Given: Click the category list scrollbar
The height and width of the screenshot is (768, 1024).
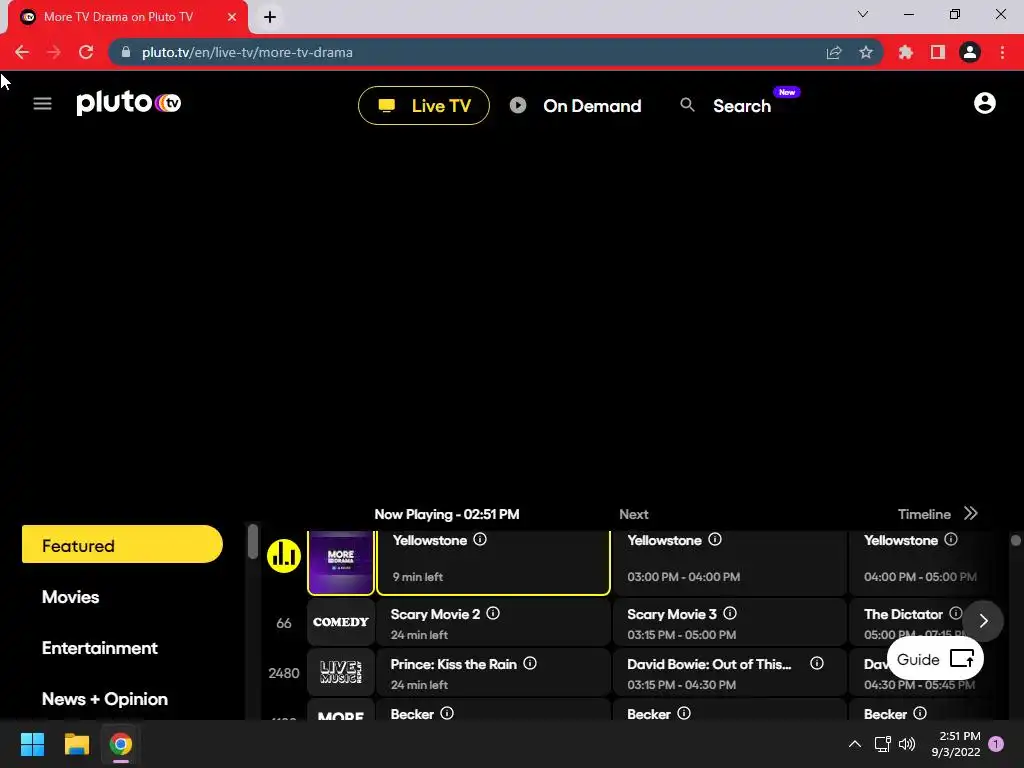Looking at the screenshot, I should tap(253, 541).
